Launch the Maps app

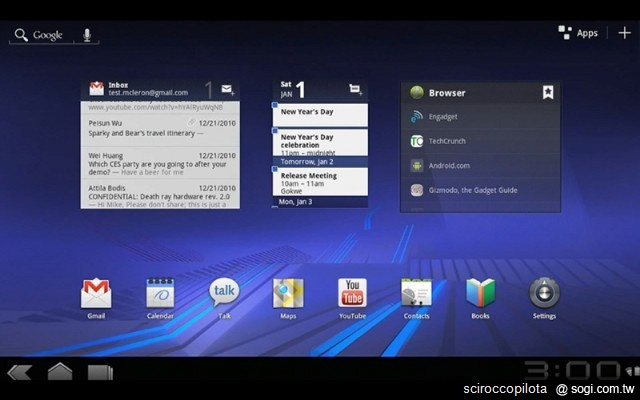click(x=288, y=298)
